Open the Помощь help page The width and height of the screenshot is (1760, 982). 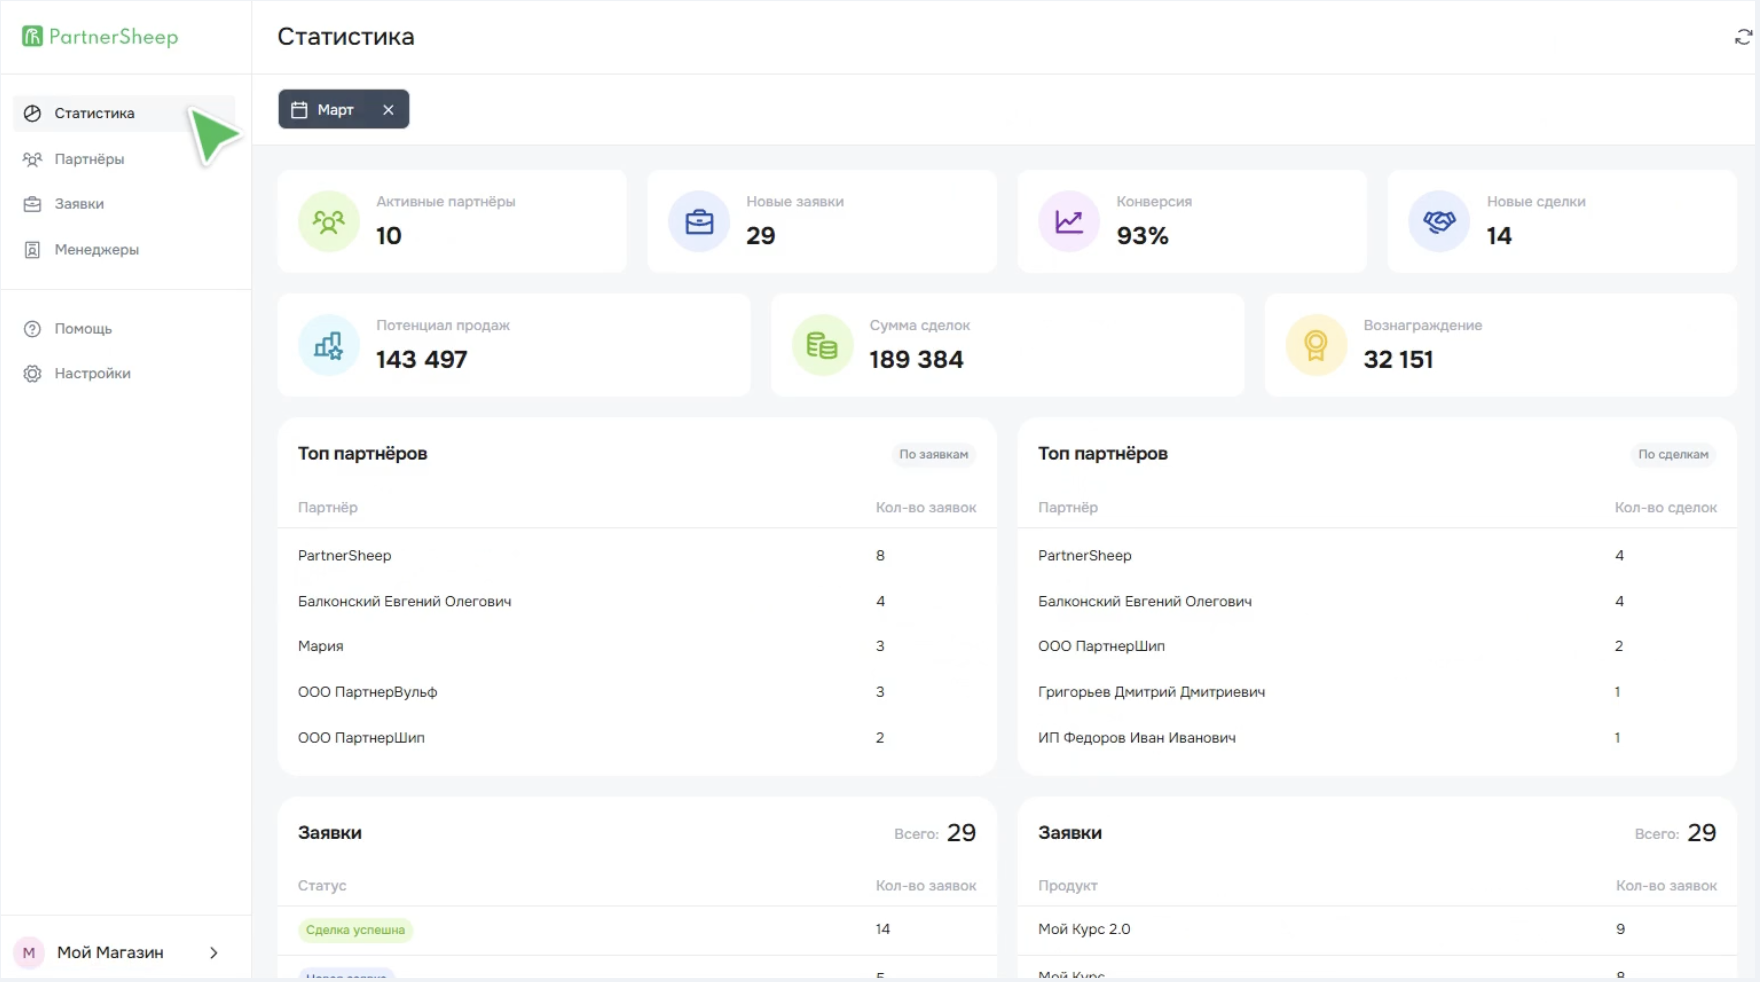coord(83,329)
